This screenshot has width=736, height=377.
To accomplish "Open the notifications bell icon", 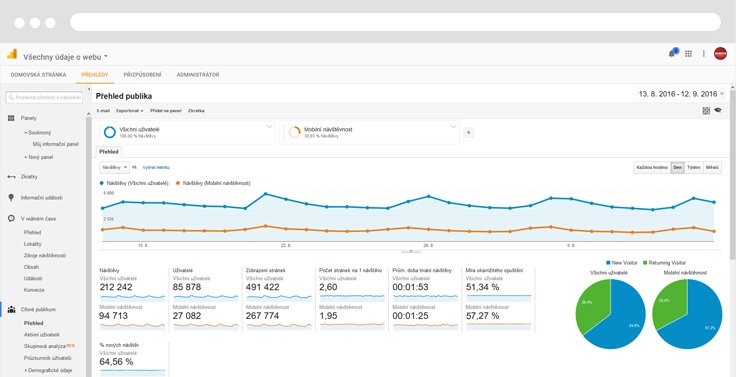I will [672, 54].
